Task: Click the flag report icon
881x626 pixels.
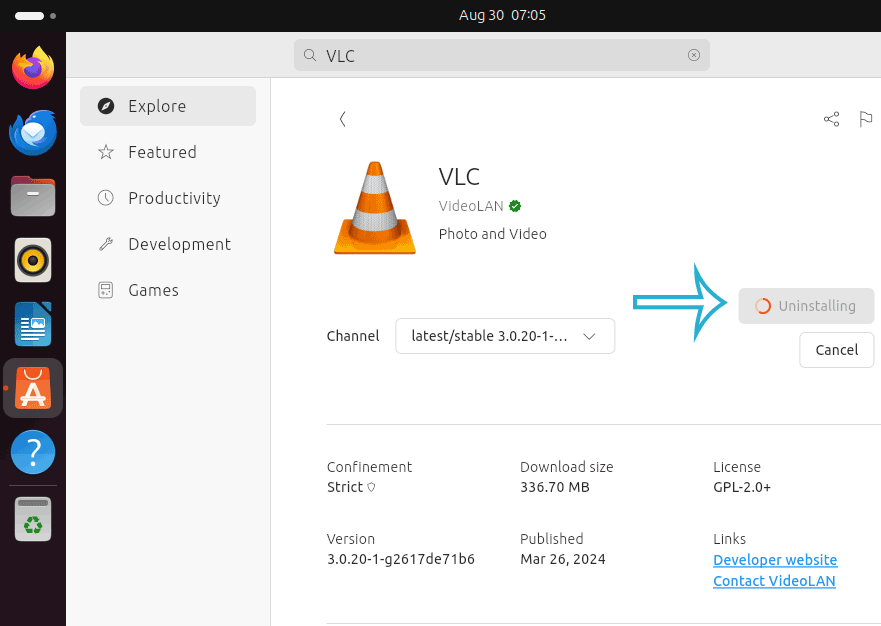Action: (x=866, y=119)
